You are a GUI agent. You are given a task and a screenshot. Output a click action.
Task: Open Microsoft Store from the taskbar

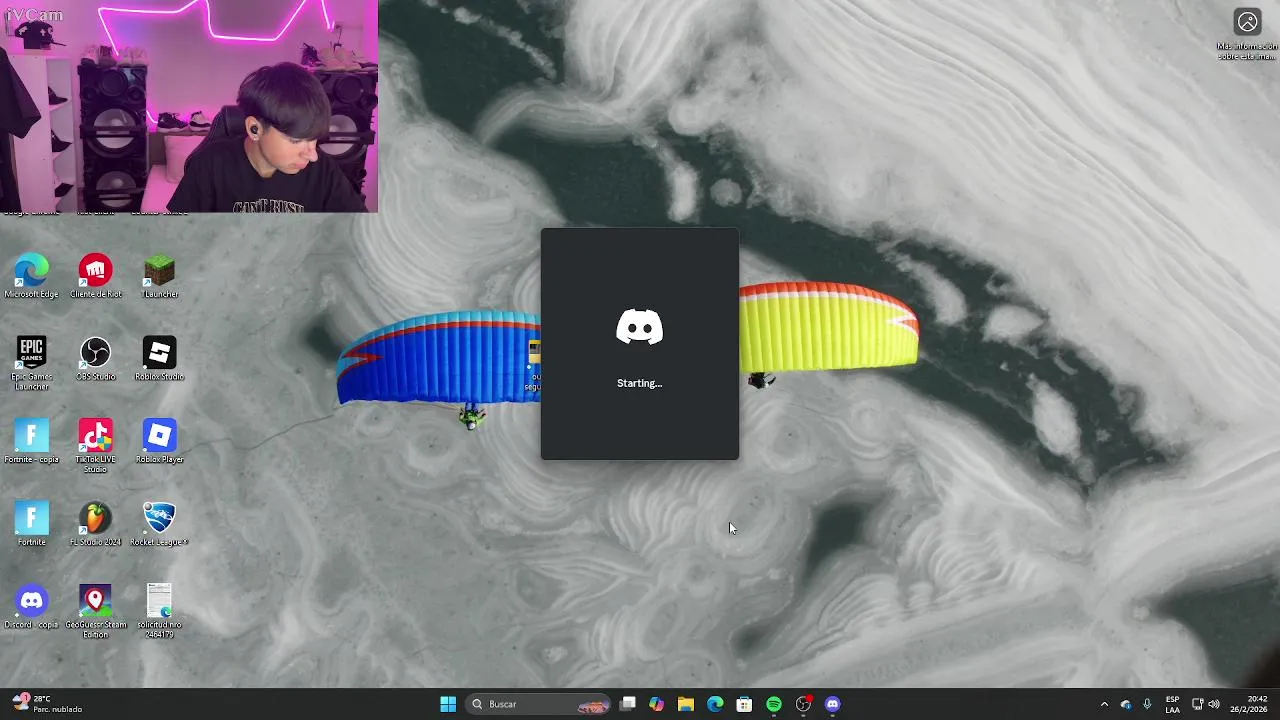click(744, 704)
